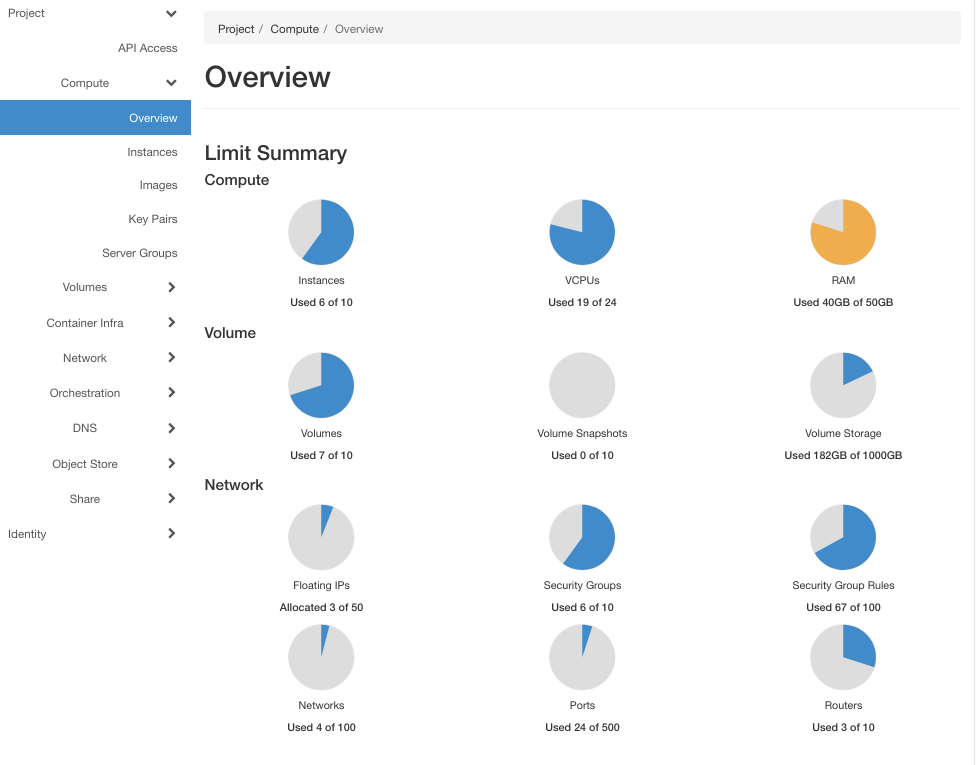This screenshot has width=976, height=765.
Task: Expand the Network sidebar group
Action: click(171, 358)
